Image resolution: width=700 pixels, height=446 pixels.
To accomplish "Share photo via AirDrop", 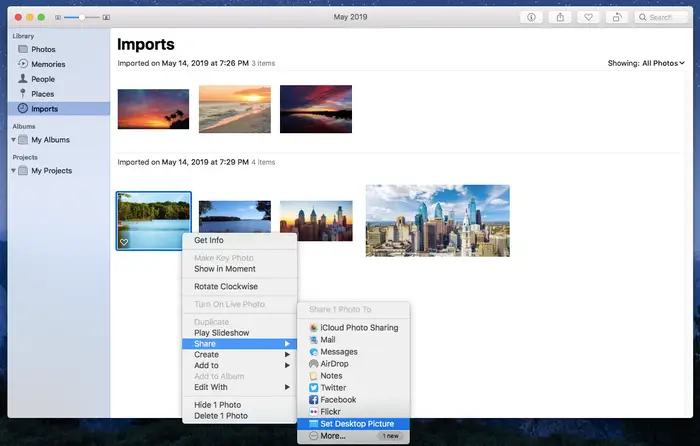I will tap(336, 364).
